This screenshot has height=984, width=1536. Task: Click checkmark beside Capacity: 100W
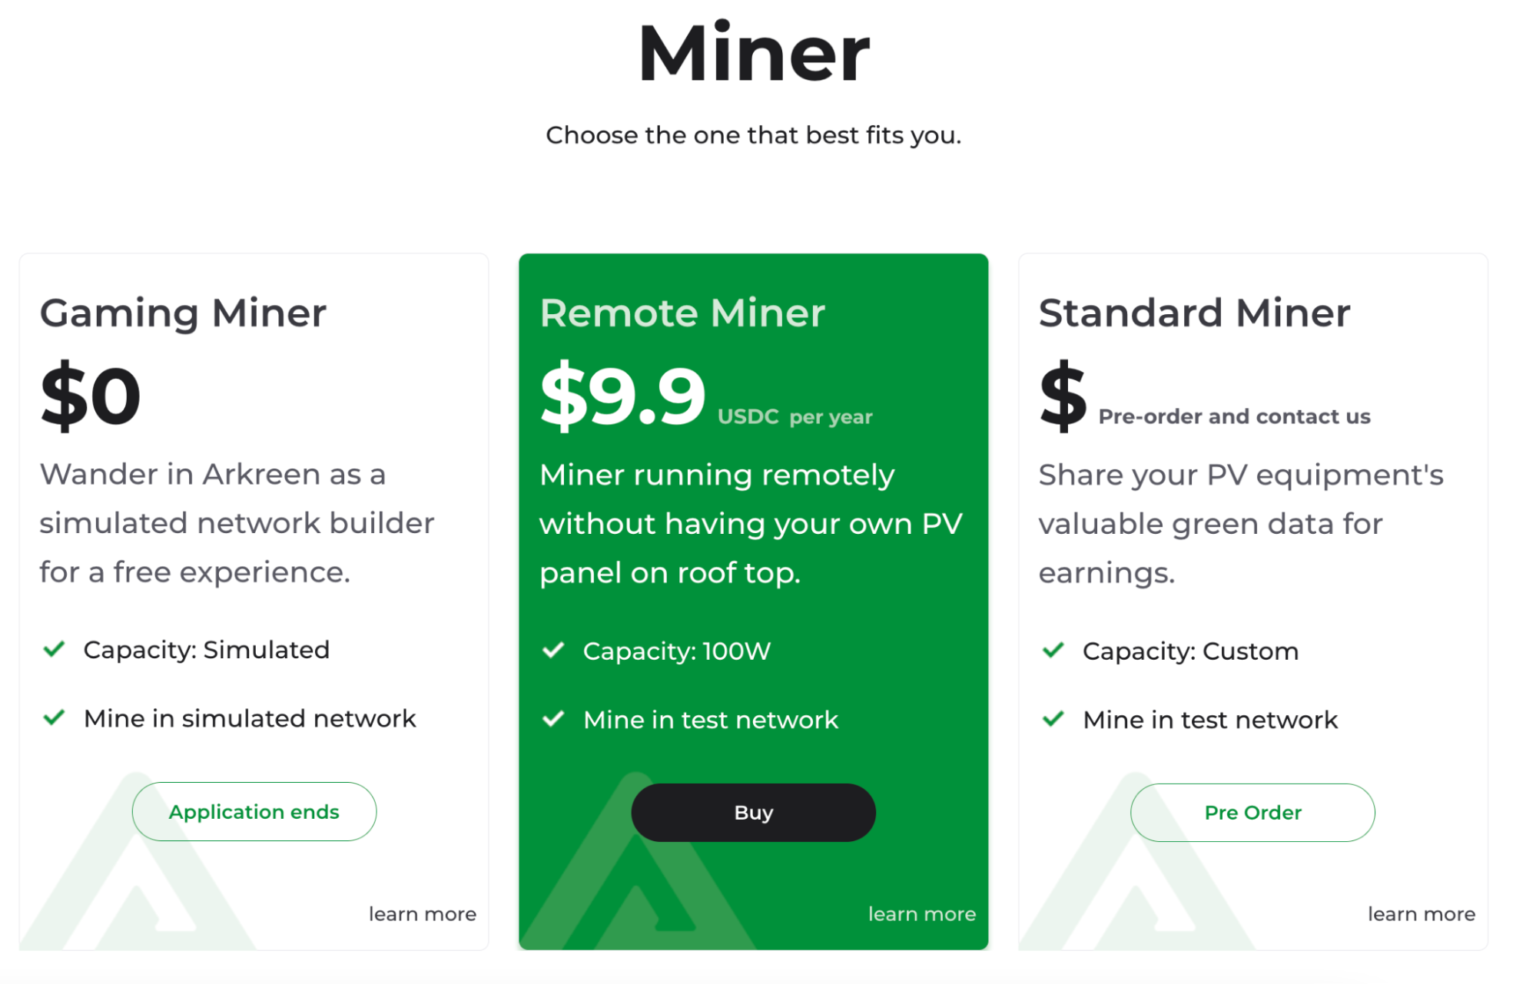tap(553, 651)
